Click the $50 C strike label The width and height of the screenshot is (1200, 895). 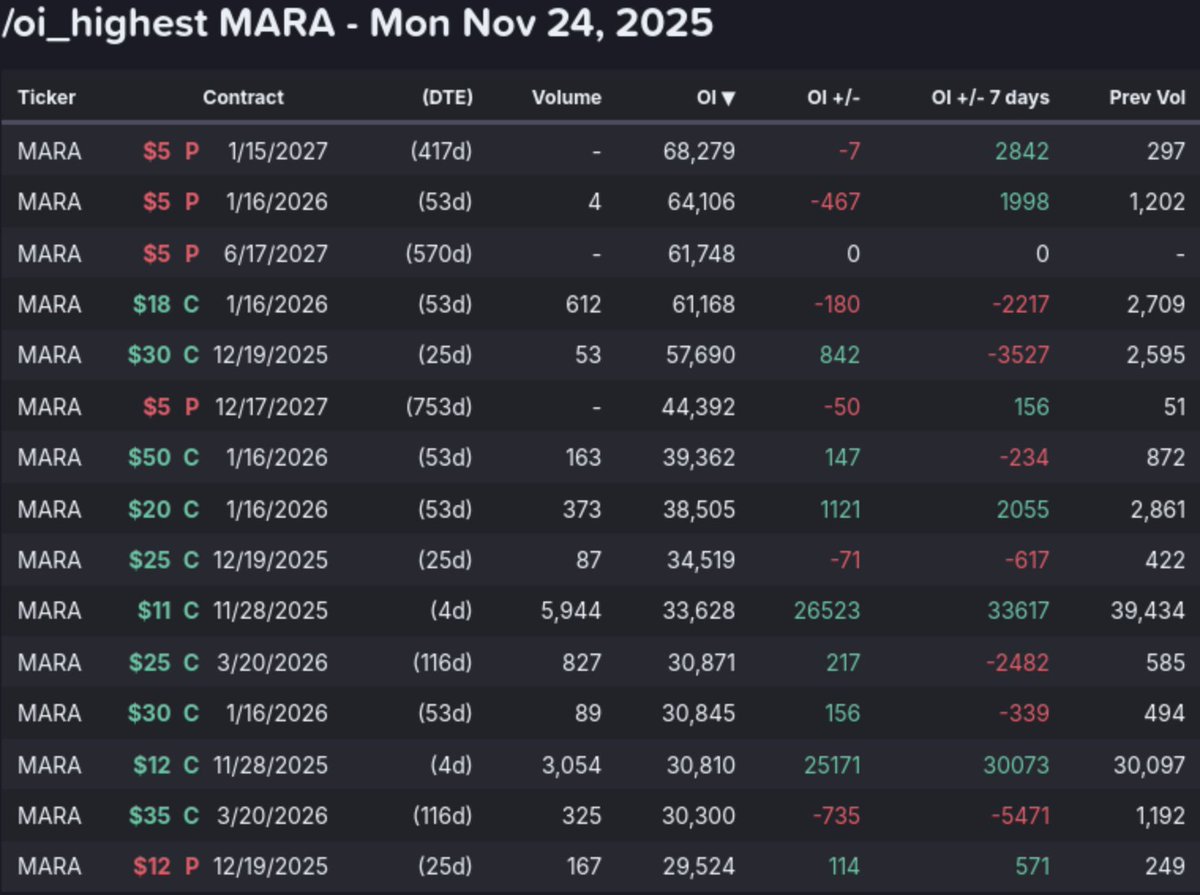tap(152, 457)
